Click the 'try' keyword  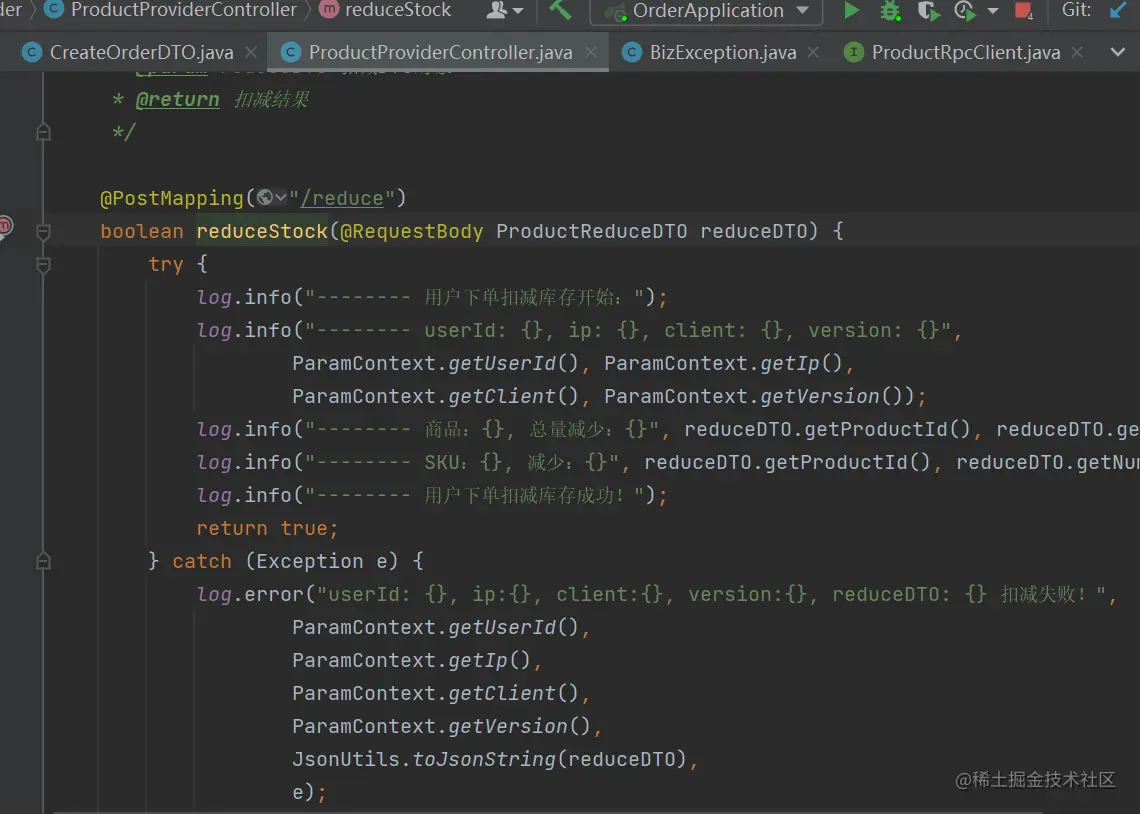point(166,265)
